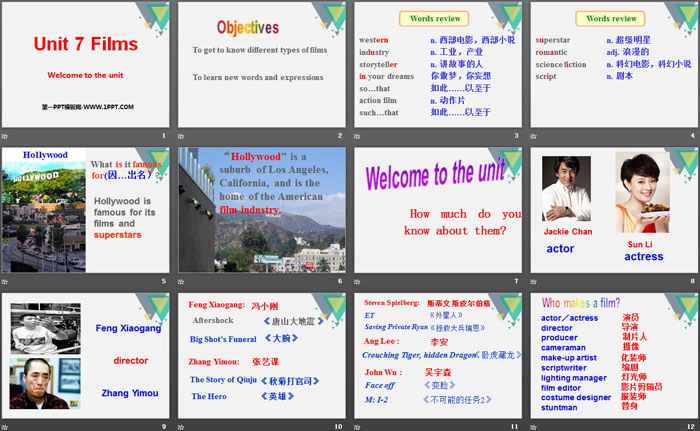Click animation star icon under slide 12
Viewport: 700px width, 431px height.
coord(533,427)
